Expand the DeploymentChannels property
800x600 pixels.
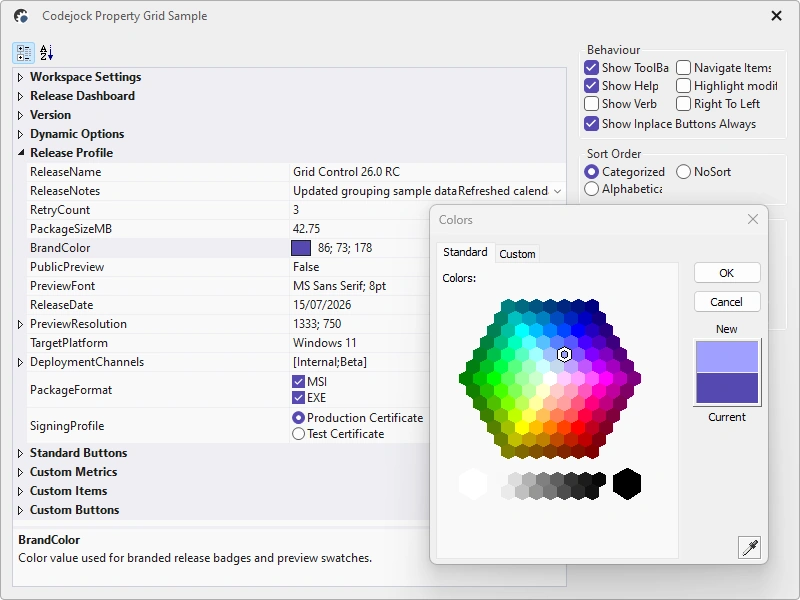20,362
